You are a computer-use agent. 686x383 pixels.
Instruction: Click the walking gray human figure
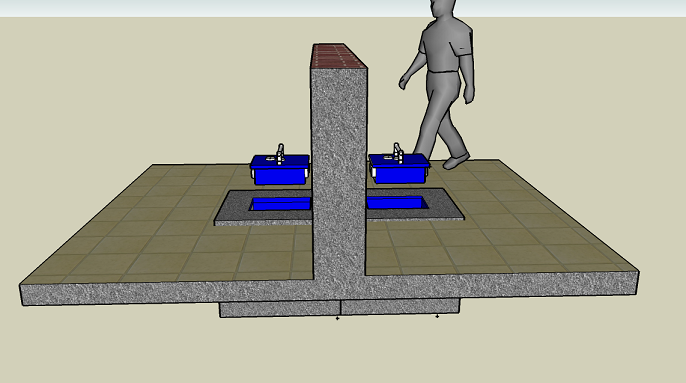(439, 83)
